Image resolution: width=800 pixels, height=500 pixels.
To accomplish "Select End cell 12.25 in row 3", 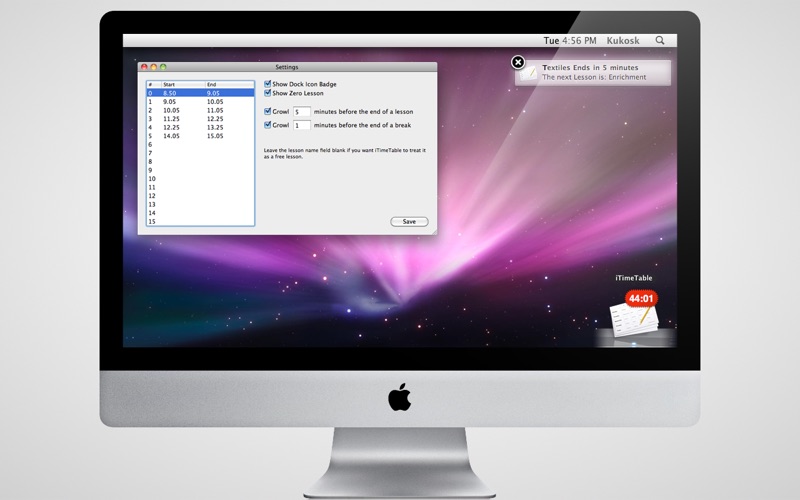I will click(x=215, y=119).
